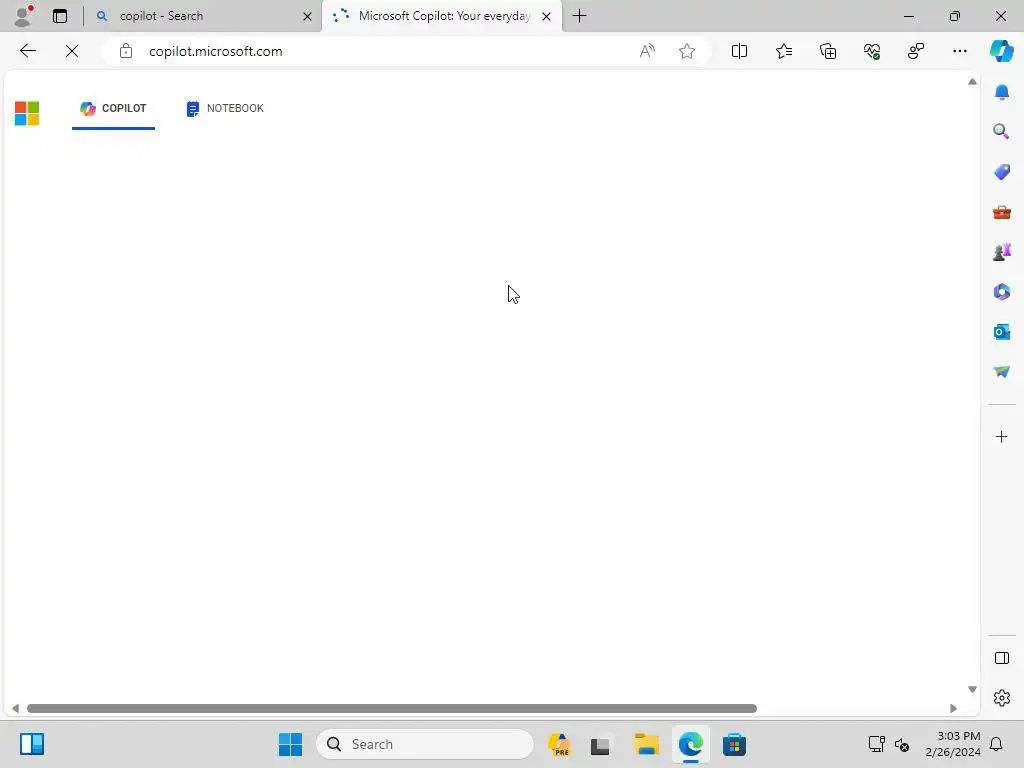This screenshot has width=1024, height=768.
Task: Open the Windows Widgets button
Action: (31, 744)
